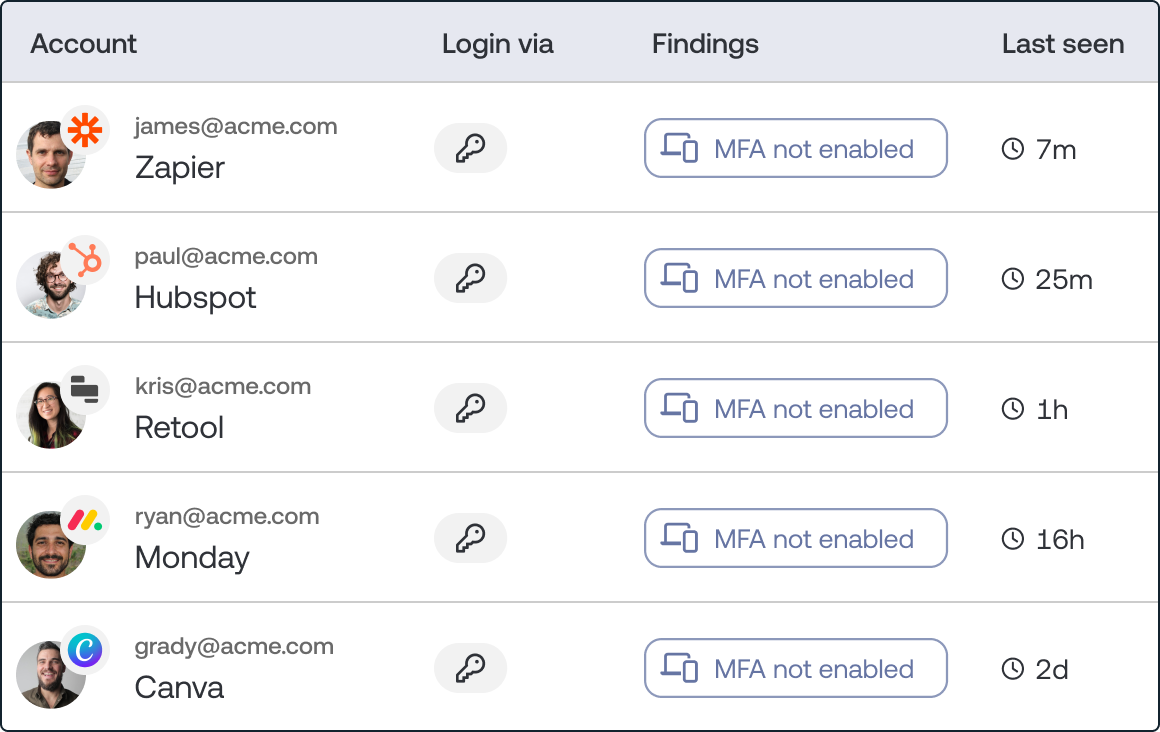Screen dimensions: 1160x732
Task: Open MFA not enabled finding for Zapier
Action: [795, 149]
